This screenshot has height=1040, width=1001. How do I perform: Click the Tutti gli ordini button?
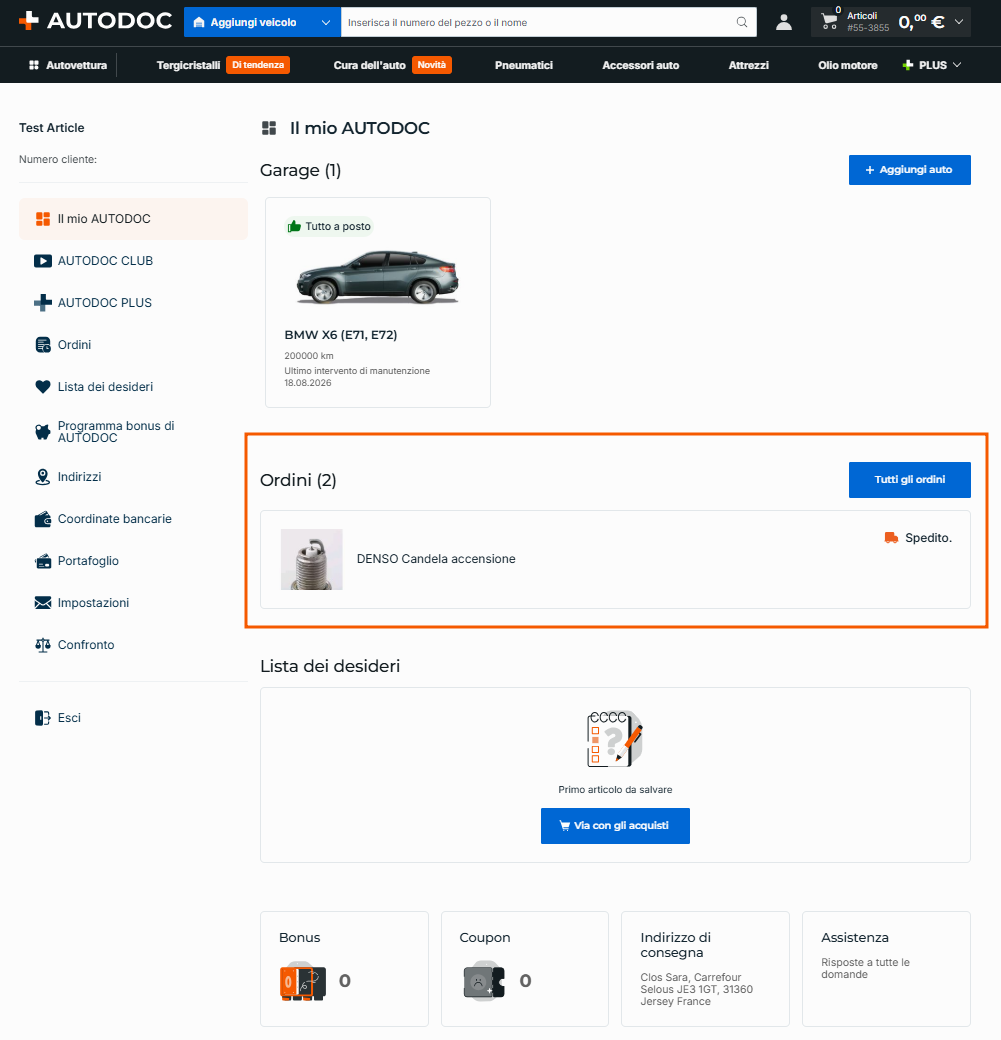(909, 480)
